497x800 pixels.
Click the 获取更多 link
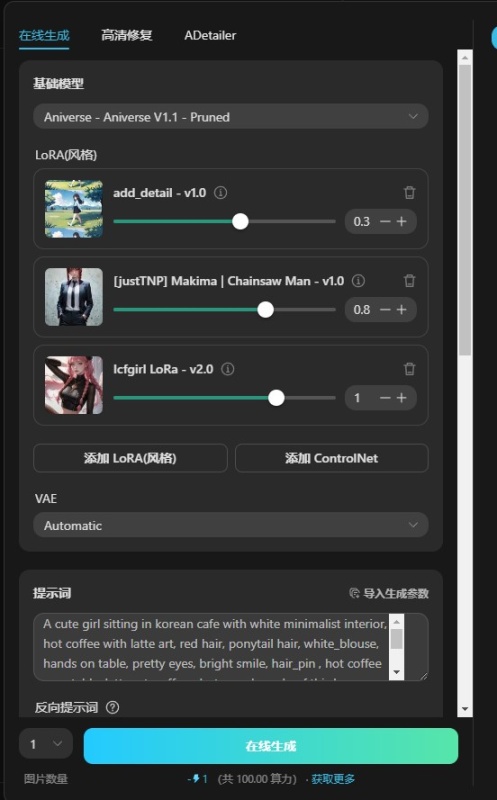coord(333,779)
